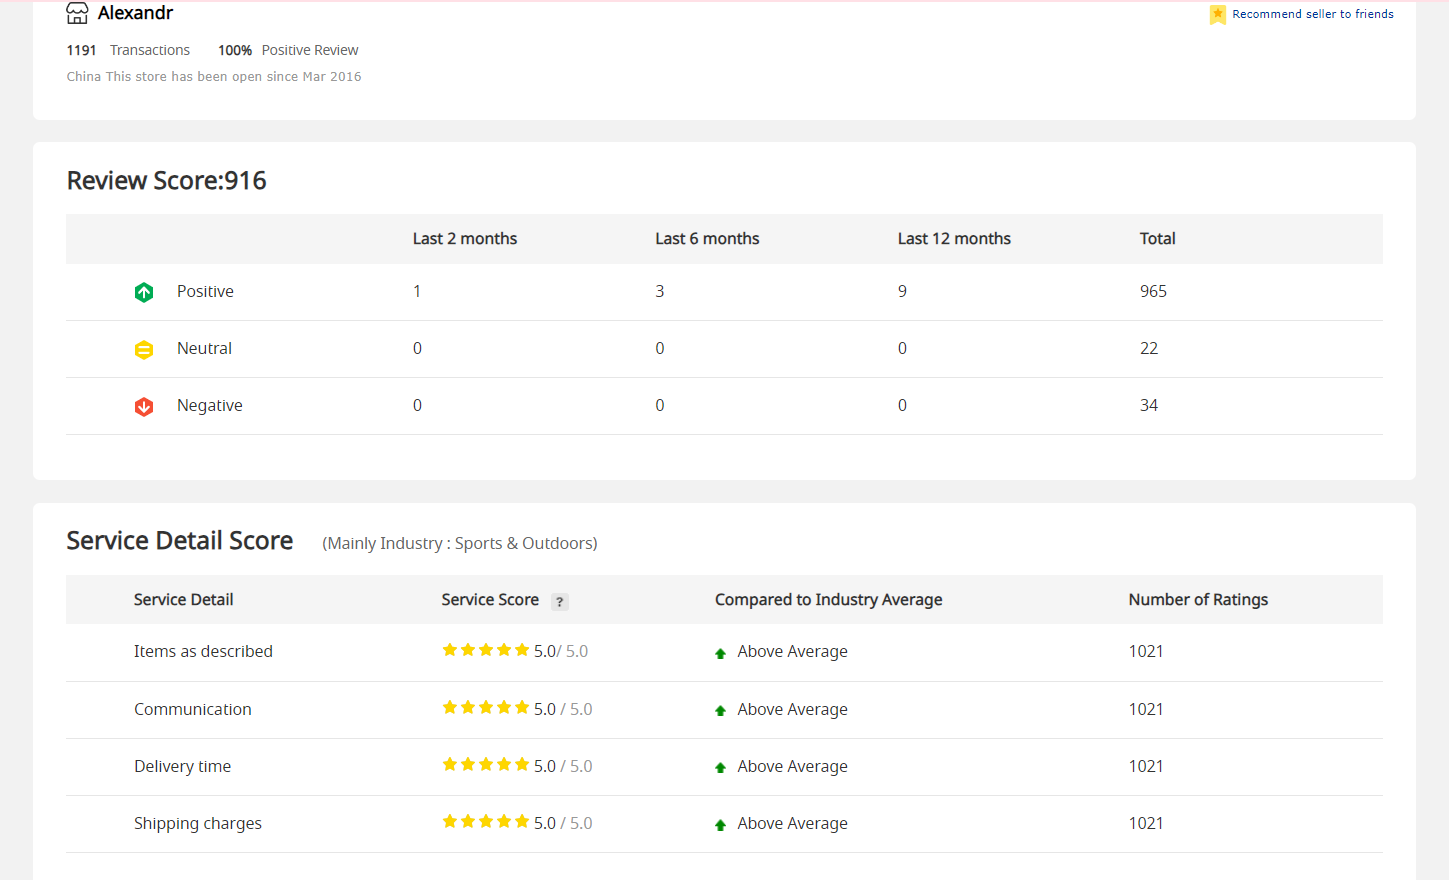Screen dimensions: 1449x880
Task: Click the Delivery time label
Action: [182, 766]
